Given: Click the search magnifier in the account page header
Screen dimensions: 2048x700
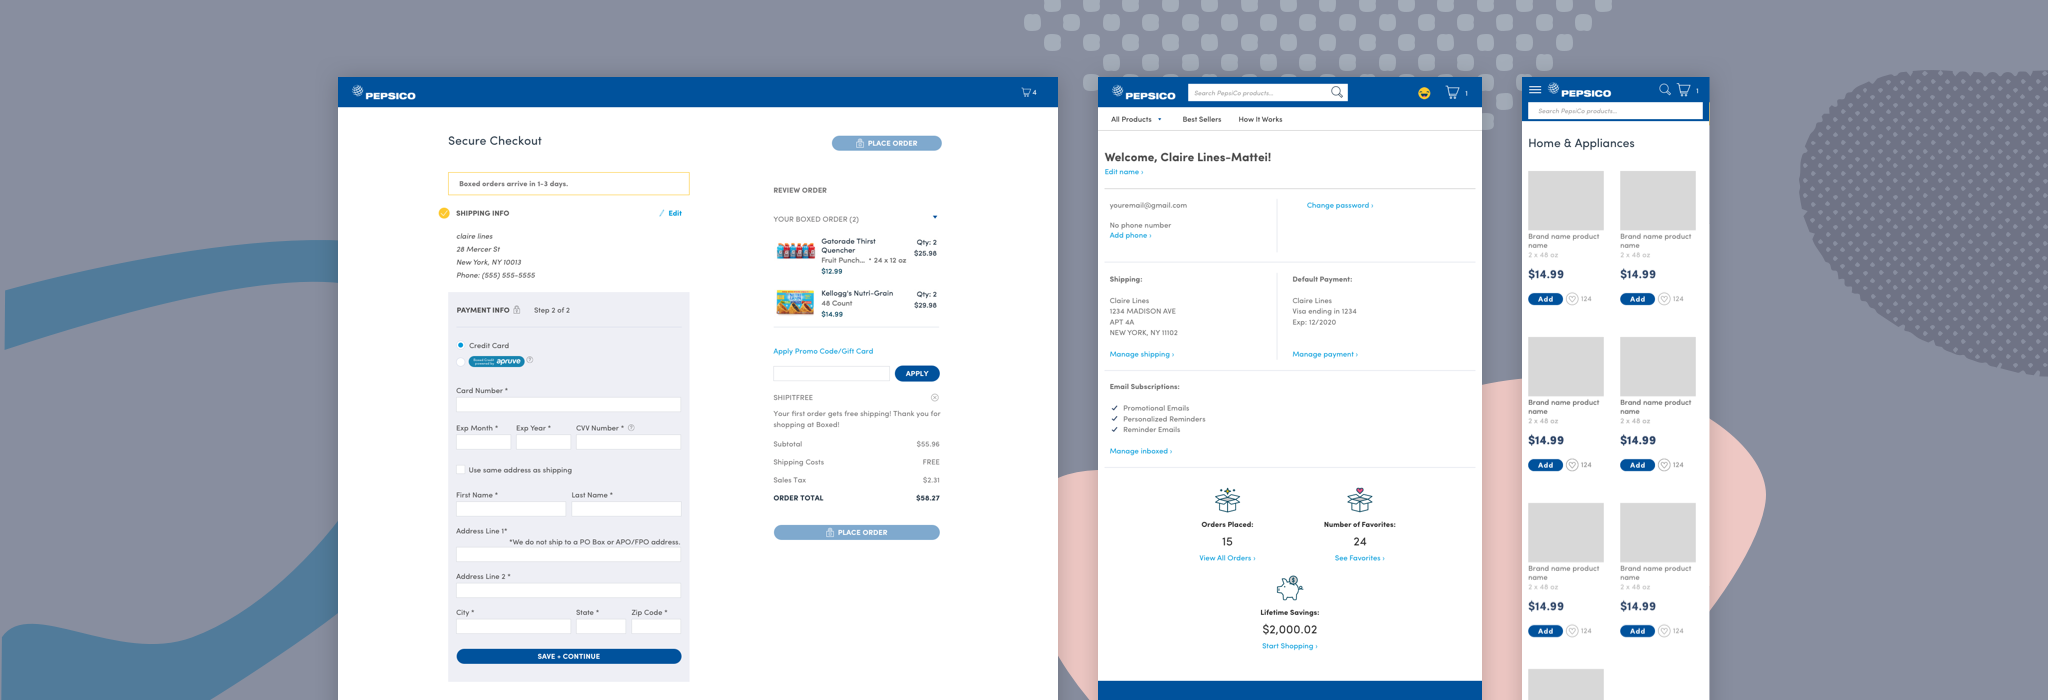Looking at the screenshot, I should pos(1337,93).
